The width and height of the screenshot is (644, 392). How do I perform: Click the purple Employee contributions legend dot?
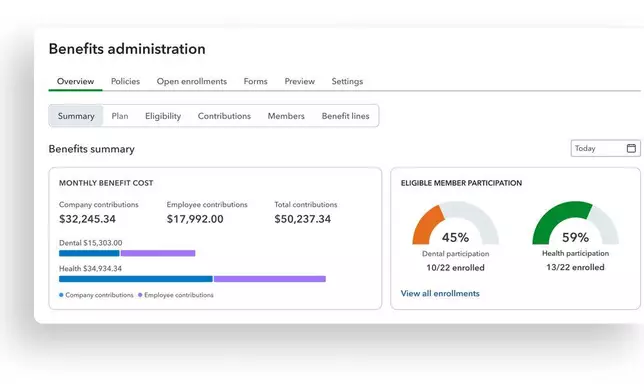140,295
